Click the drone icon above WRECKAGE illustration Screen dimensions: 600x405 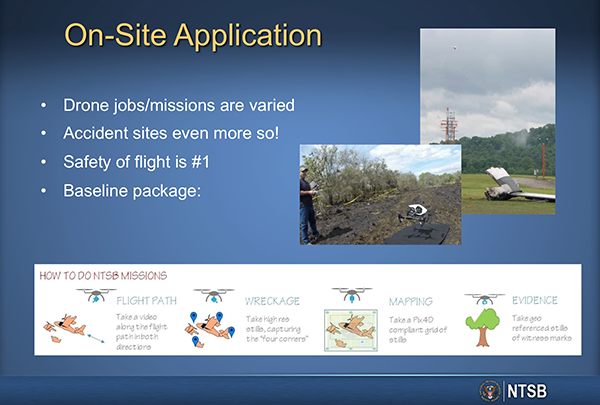click(x=214, y=296)
